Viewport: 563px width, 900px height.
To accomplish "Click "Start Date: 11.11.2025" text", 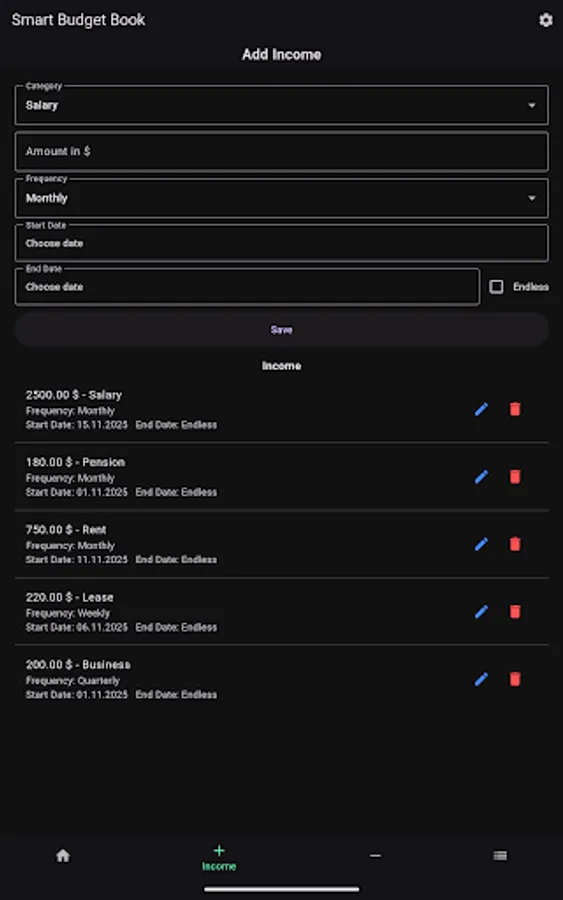I will [x=76, y=560].
